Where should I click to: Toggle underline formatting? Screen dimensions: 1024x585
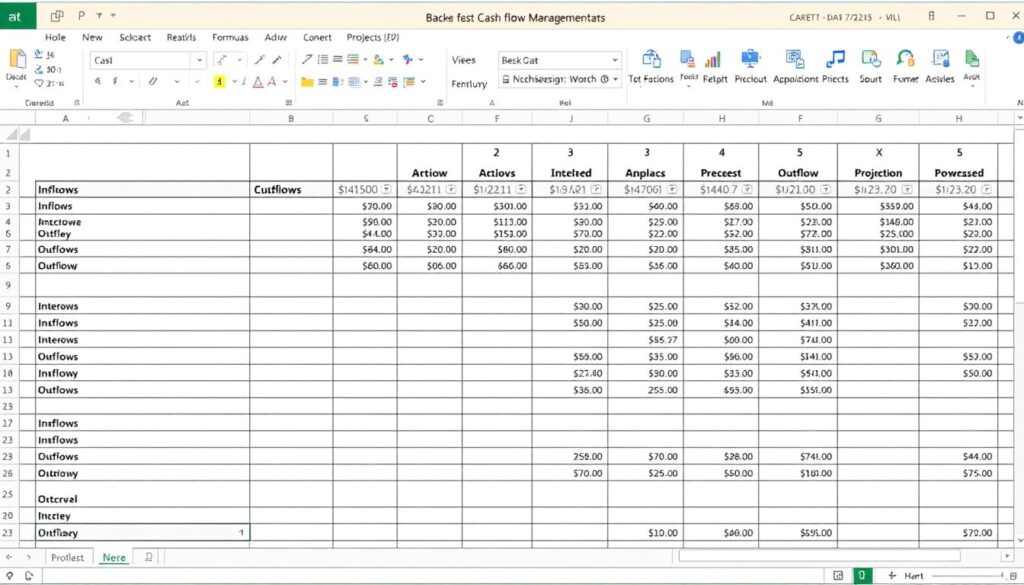click(152, 80)
